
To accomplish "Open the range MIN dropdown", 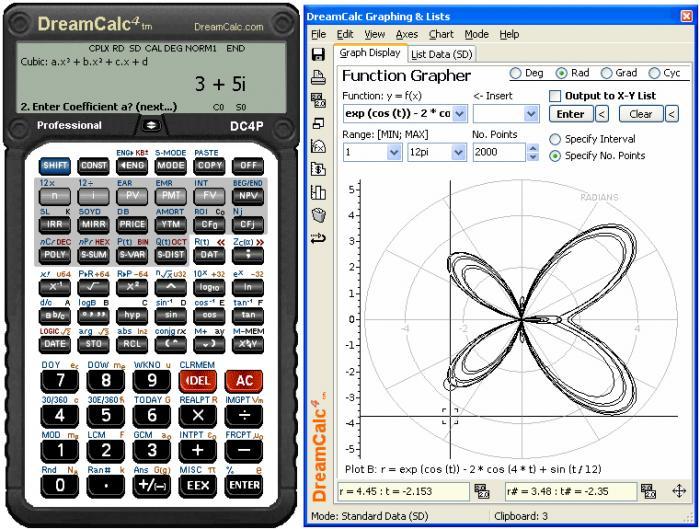I will (x=394, y=153).
